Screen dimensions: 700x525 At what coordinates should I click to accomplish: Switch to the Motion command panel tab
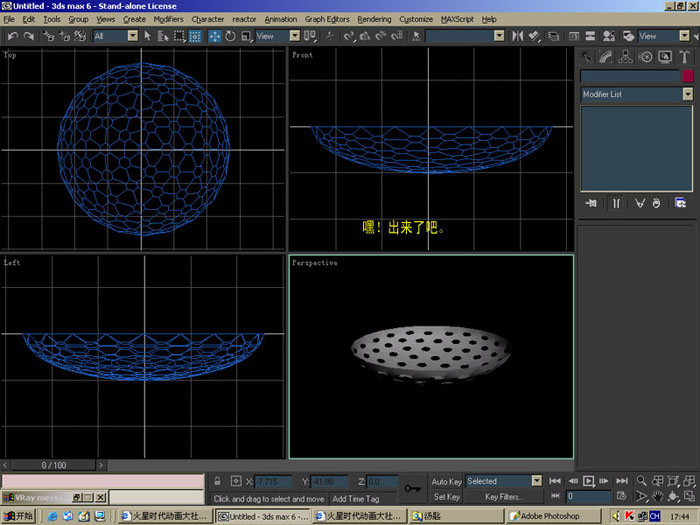(x=646, y=57)
